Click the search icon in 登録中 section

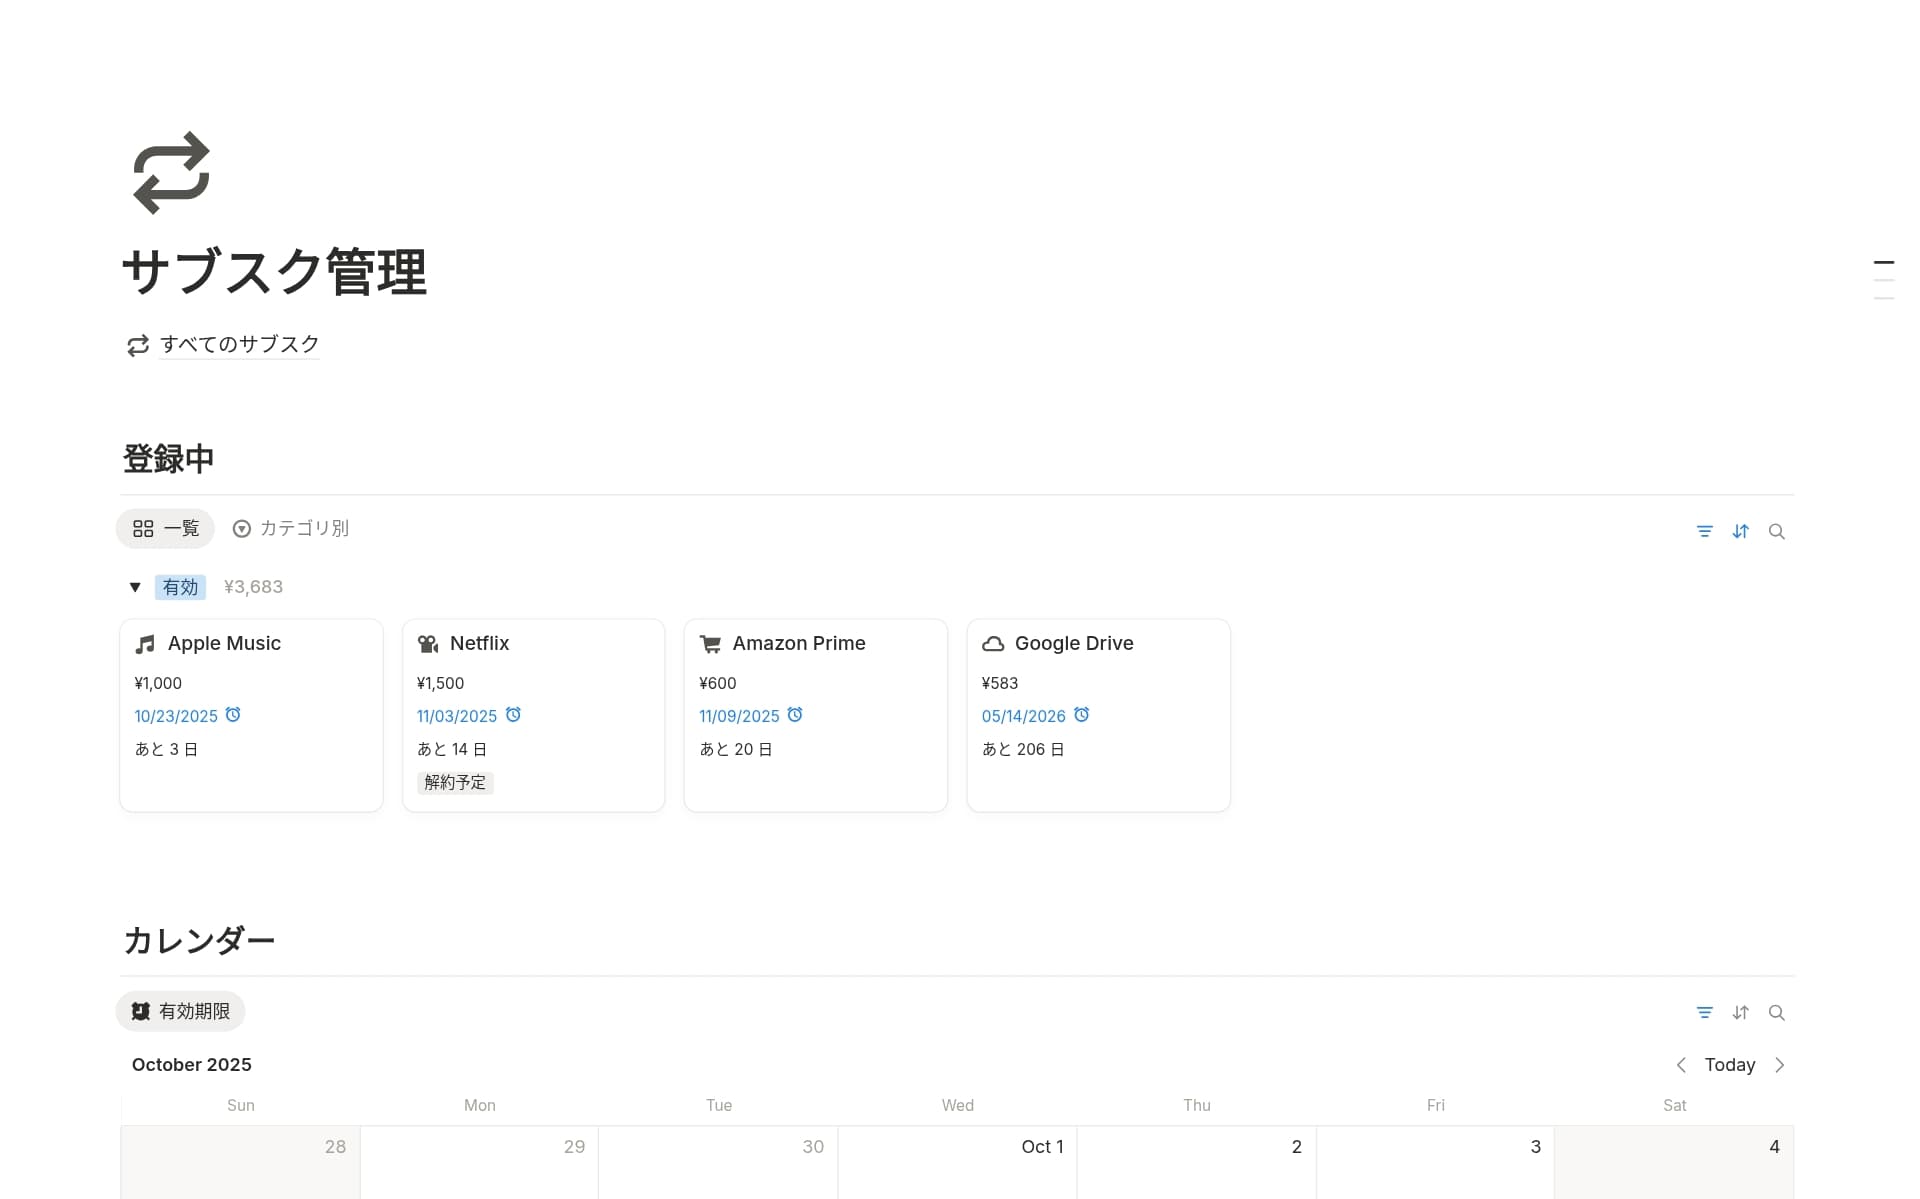(1776, 531)
